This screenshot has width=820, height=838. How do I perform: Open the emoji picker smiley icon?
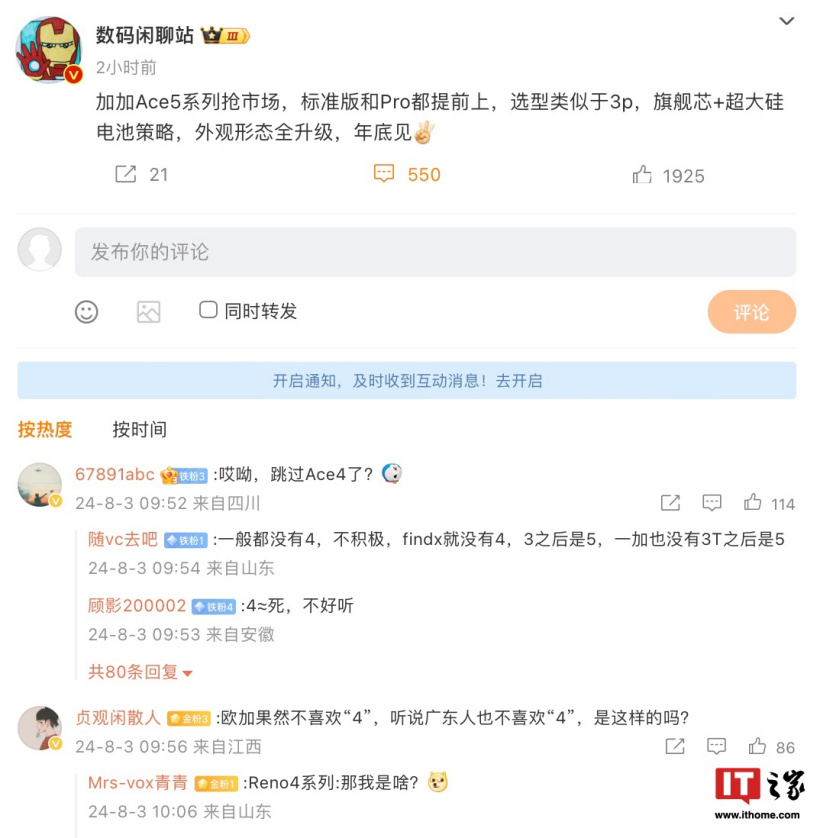click(87, 312)
